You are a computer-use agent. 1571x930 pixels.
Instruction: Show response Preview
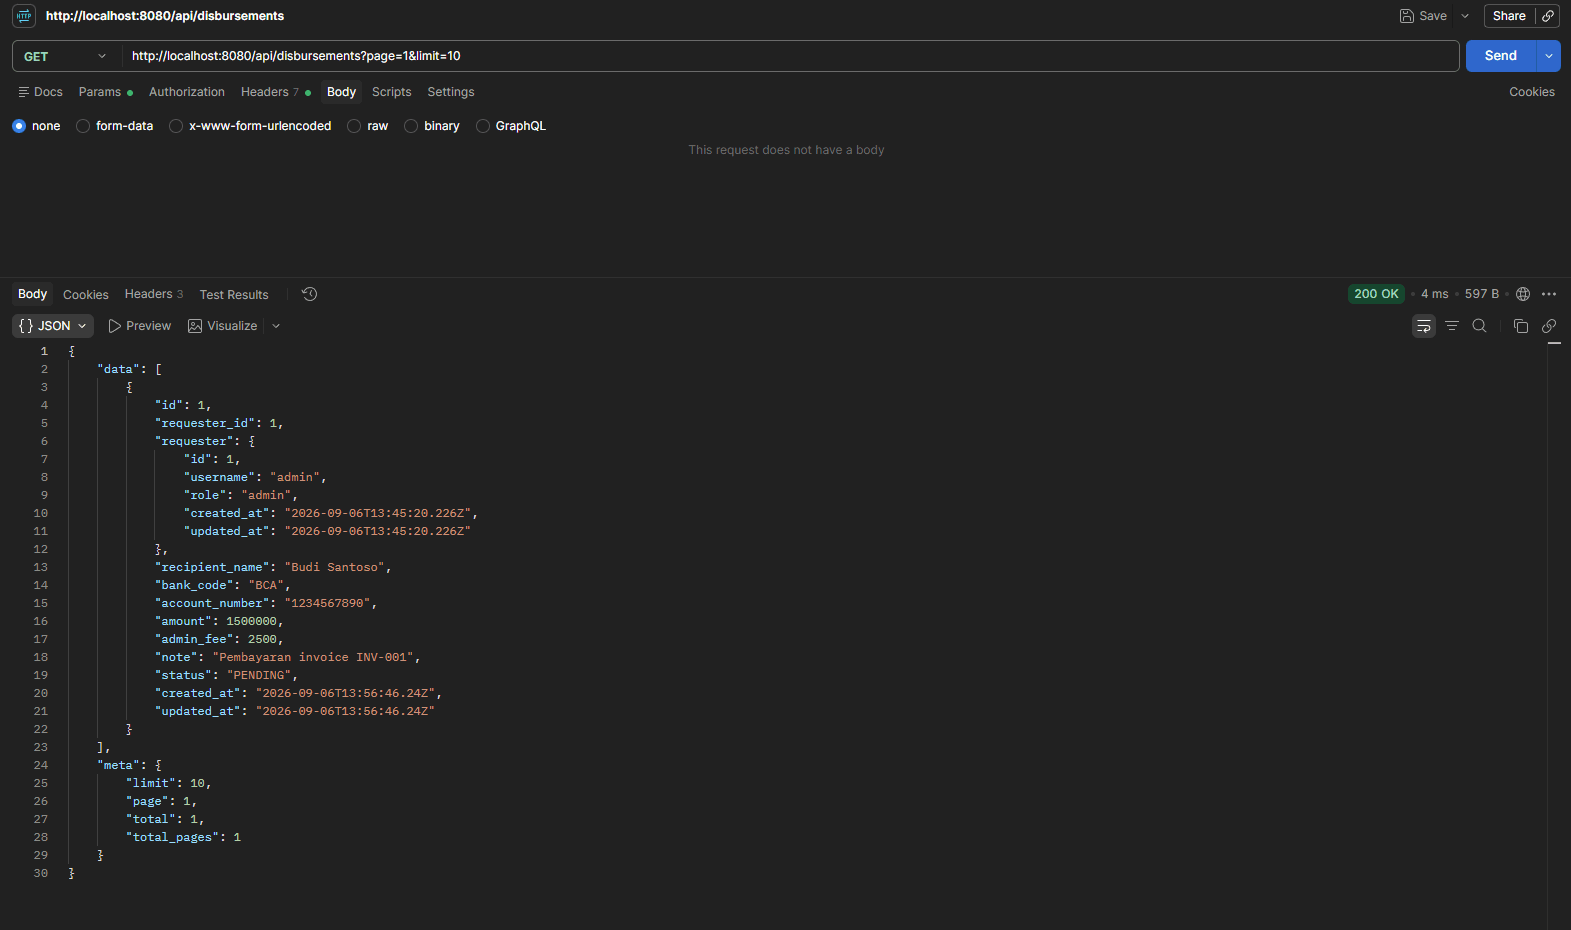[x=140, y=326]
